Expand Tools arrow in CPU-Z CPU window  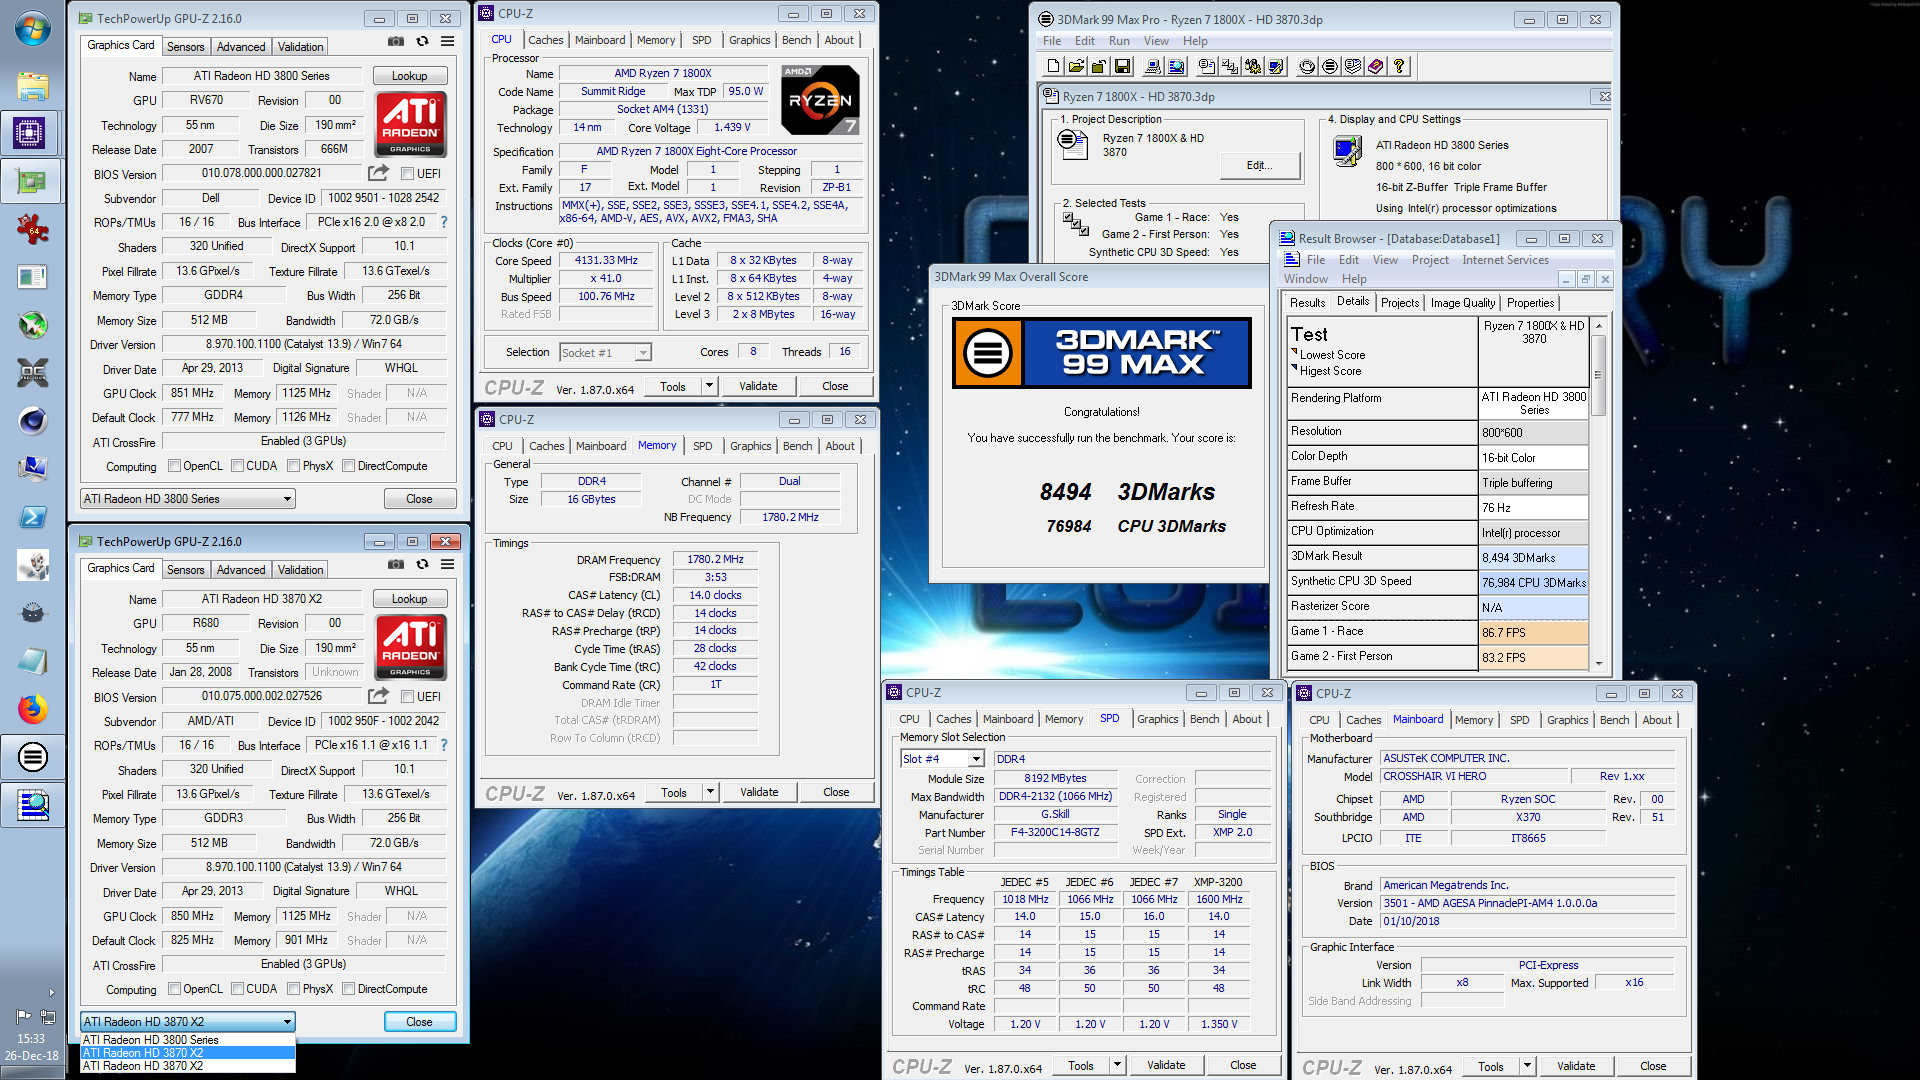point(709,386)
